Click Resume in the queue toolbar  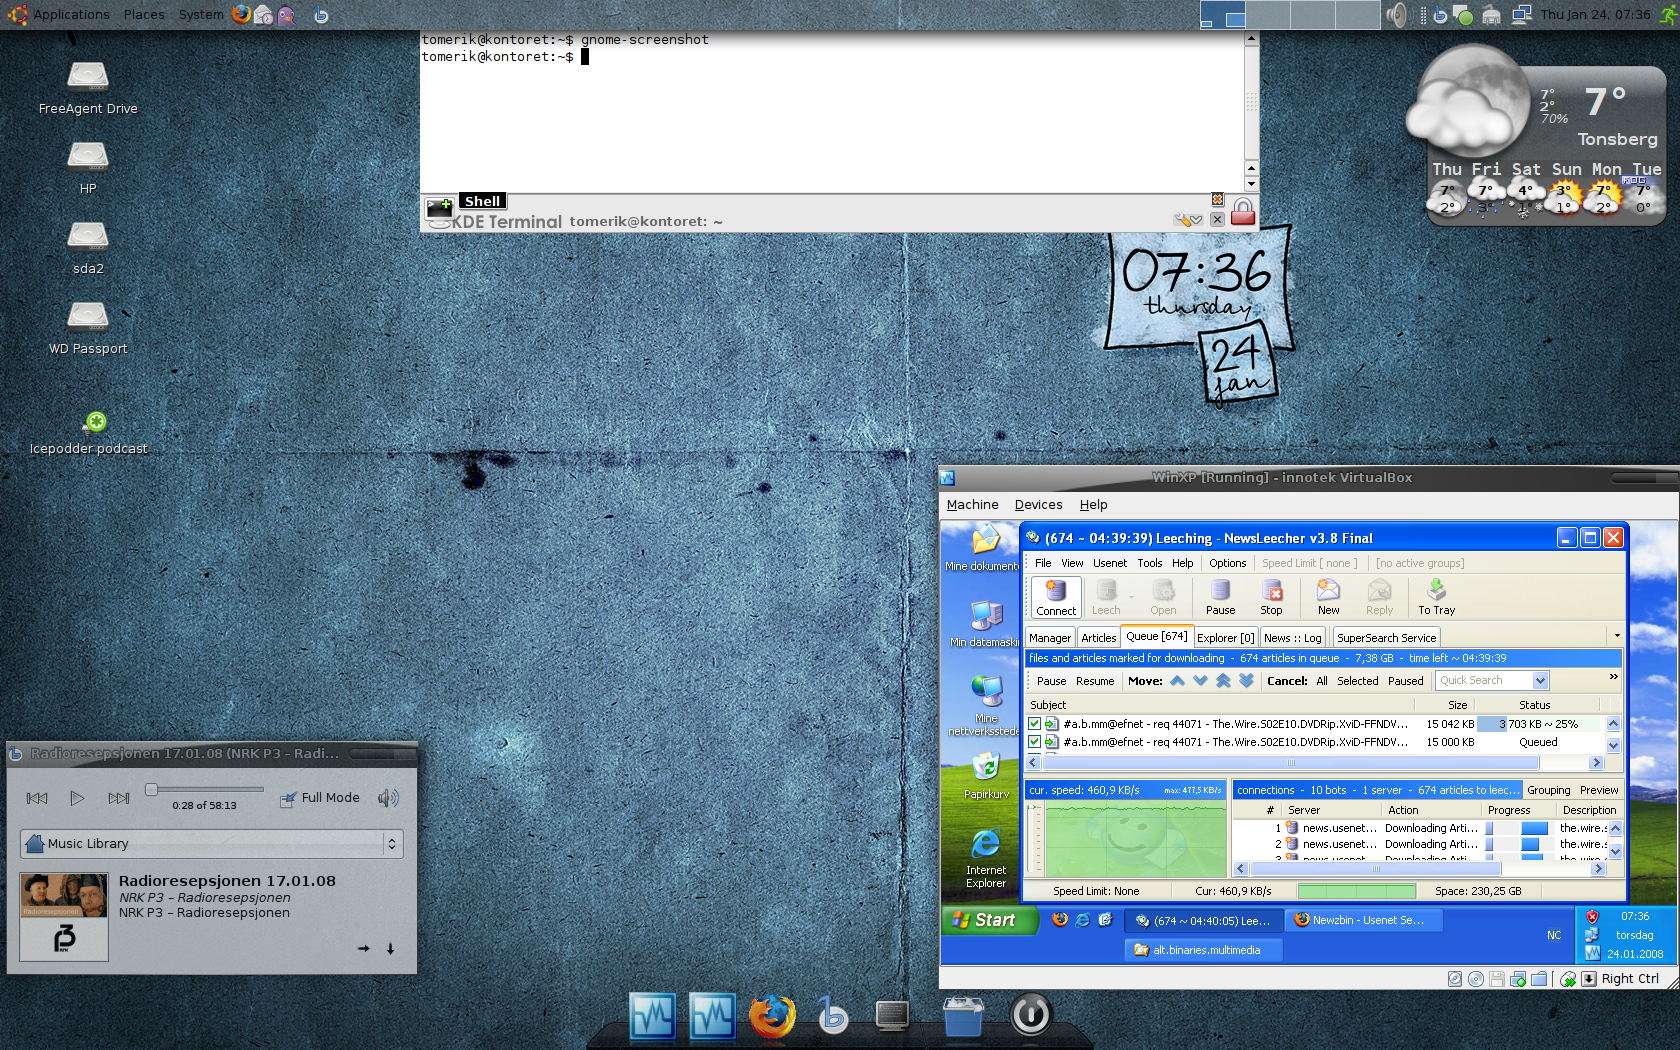pyautogui.click(x=1095, y=681)
